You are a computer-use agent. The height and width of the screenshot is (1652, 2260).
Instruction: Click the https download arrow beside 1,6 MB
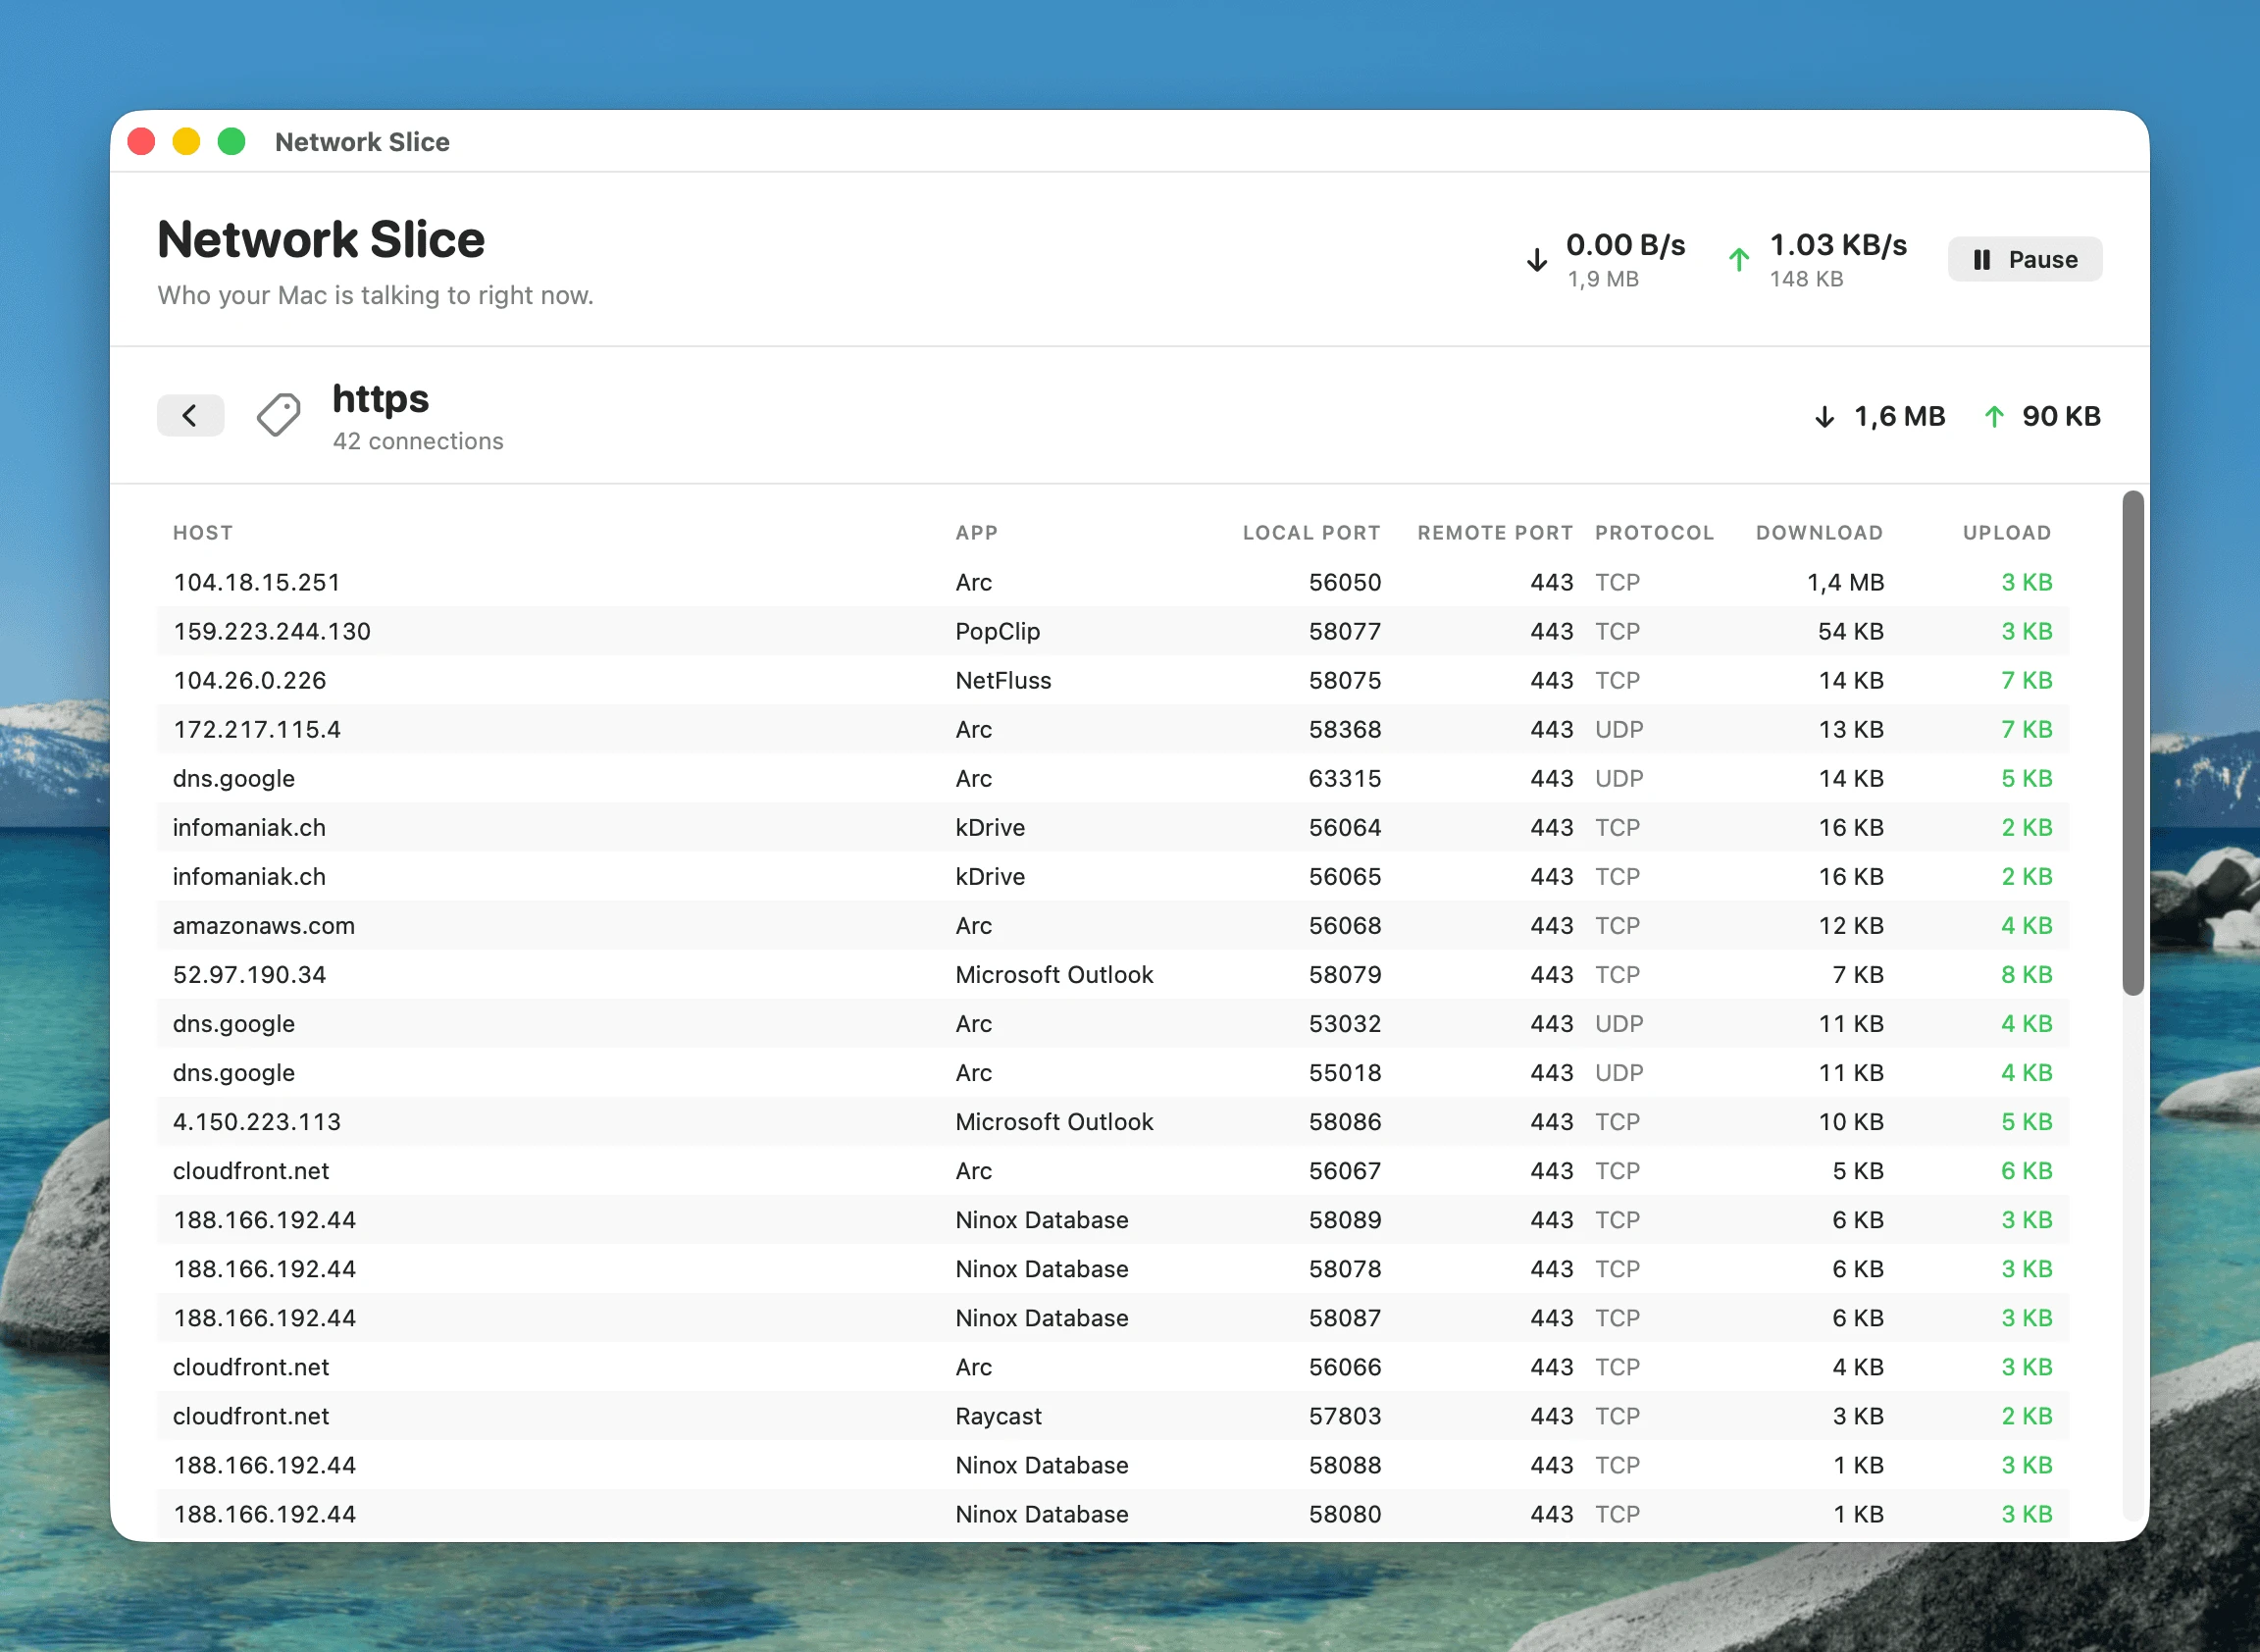click(1824, 416)
